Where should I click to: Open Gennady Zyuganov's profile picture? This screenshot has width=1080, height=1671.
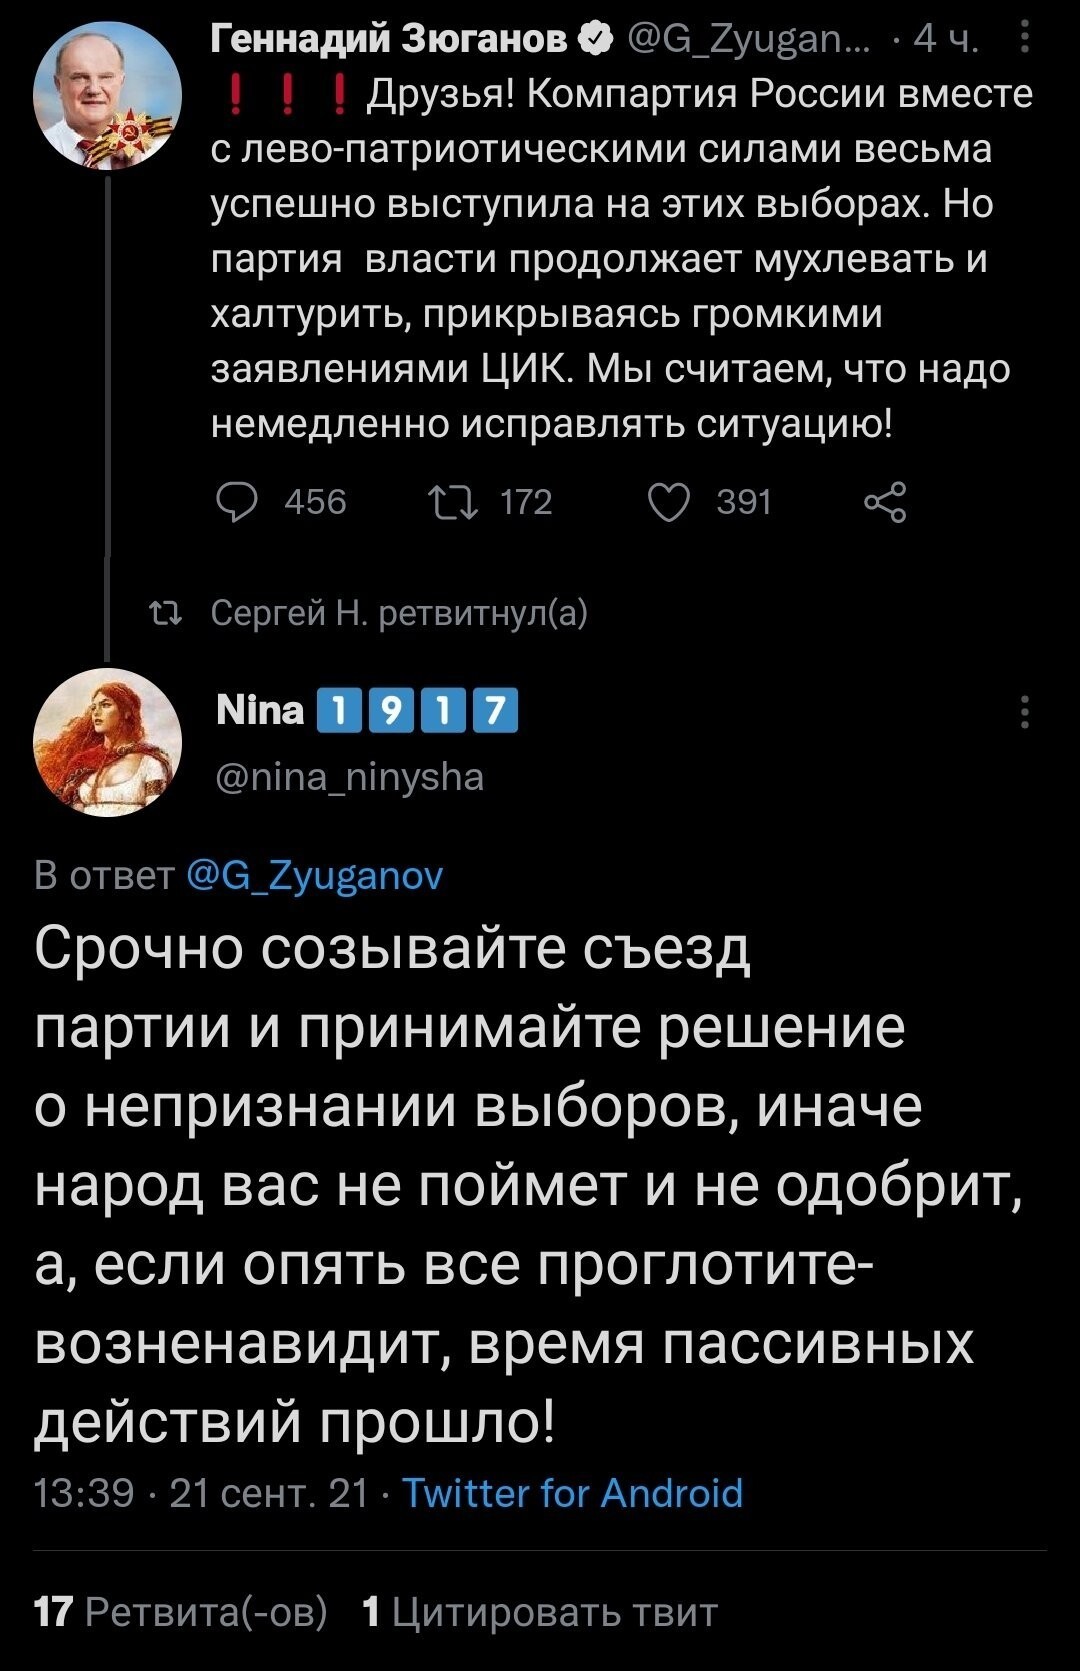tap(108, 96)
